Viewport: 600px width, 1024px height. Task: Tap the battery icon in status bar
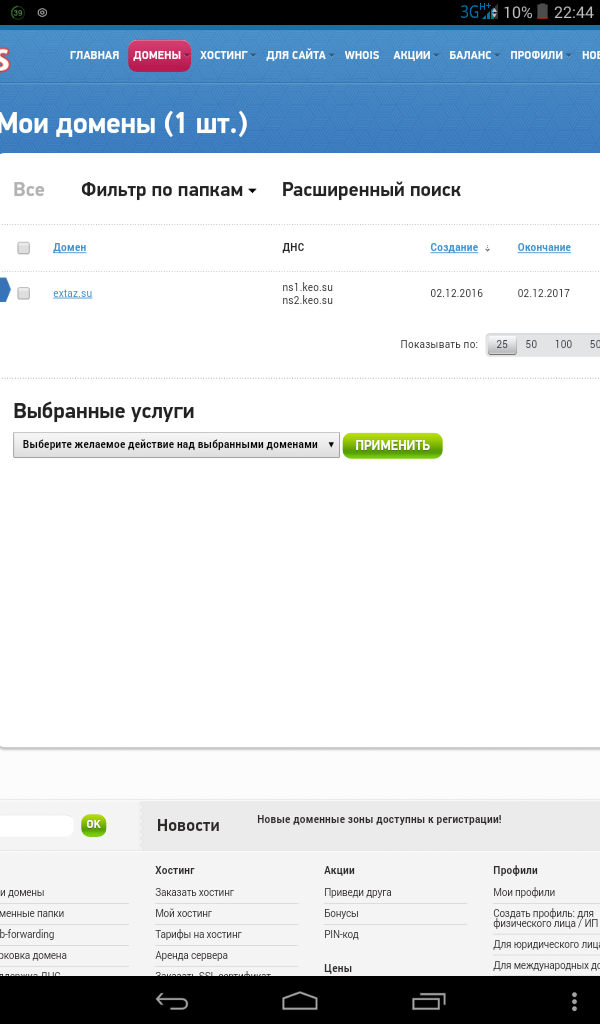click(543, 12)
